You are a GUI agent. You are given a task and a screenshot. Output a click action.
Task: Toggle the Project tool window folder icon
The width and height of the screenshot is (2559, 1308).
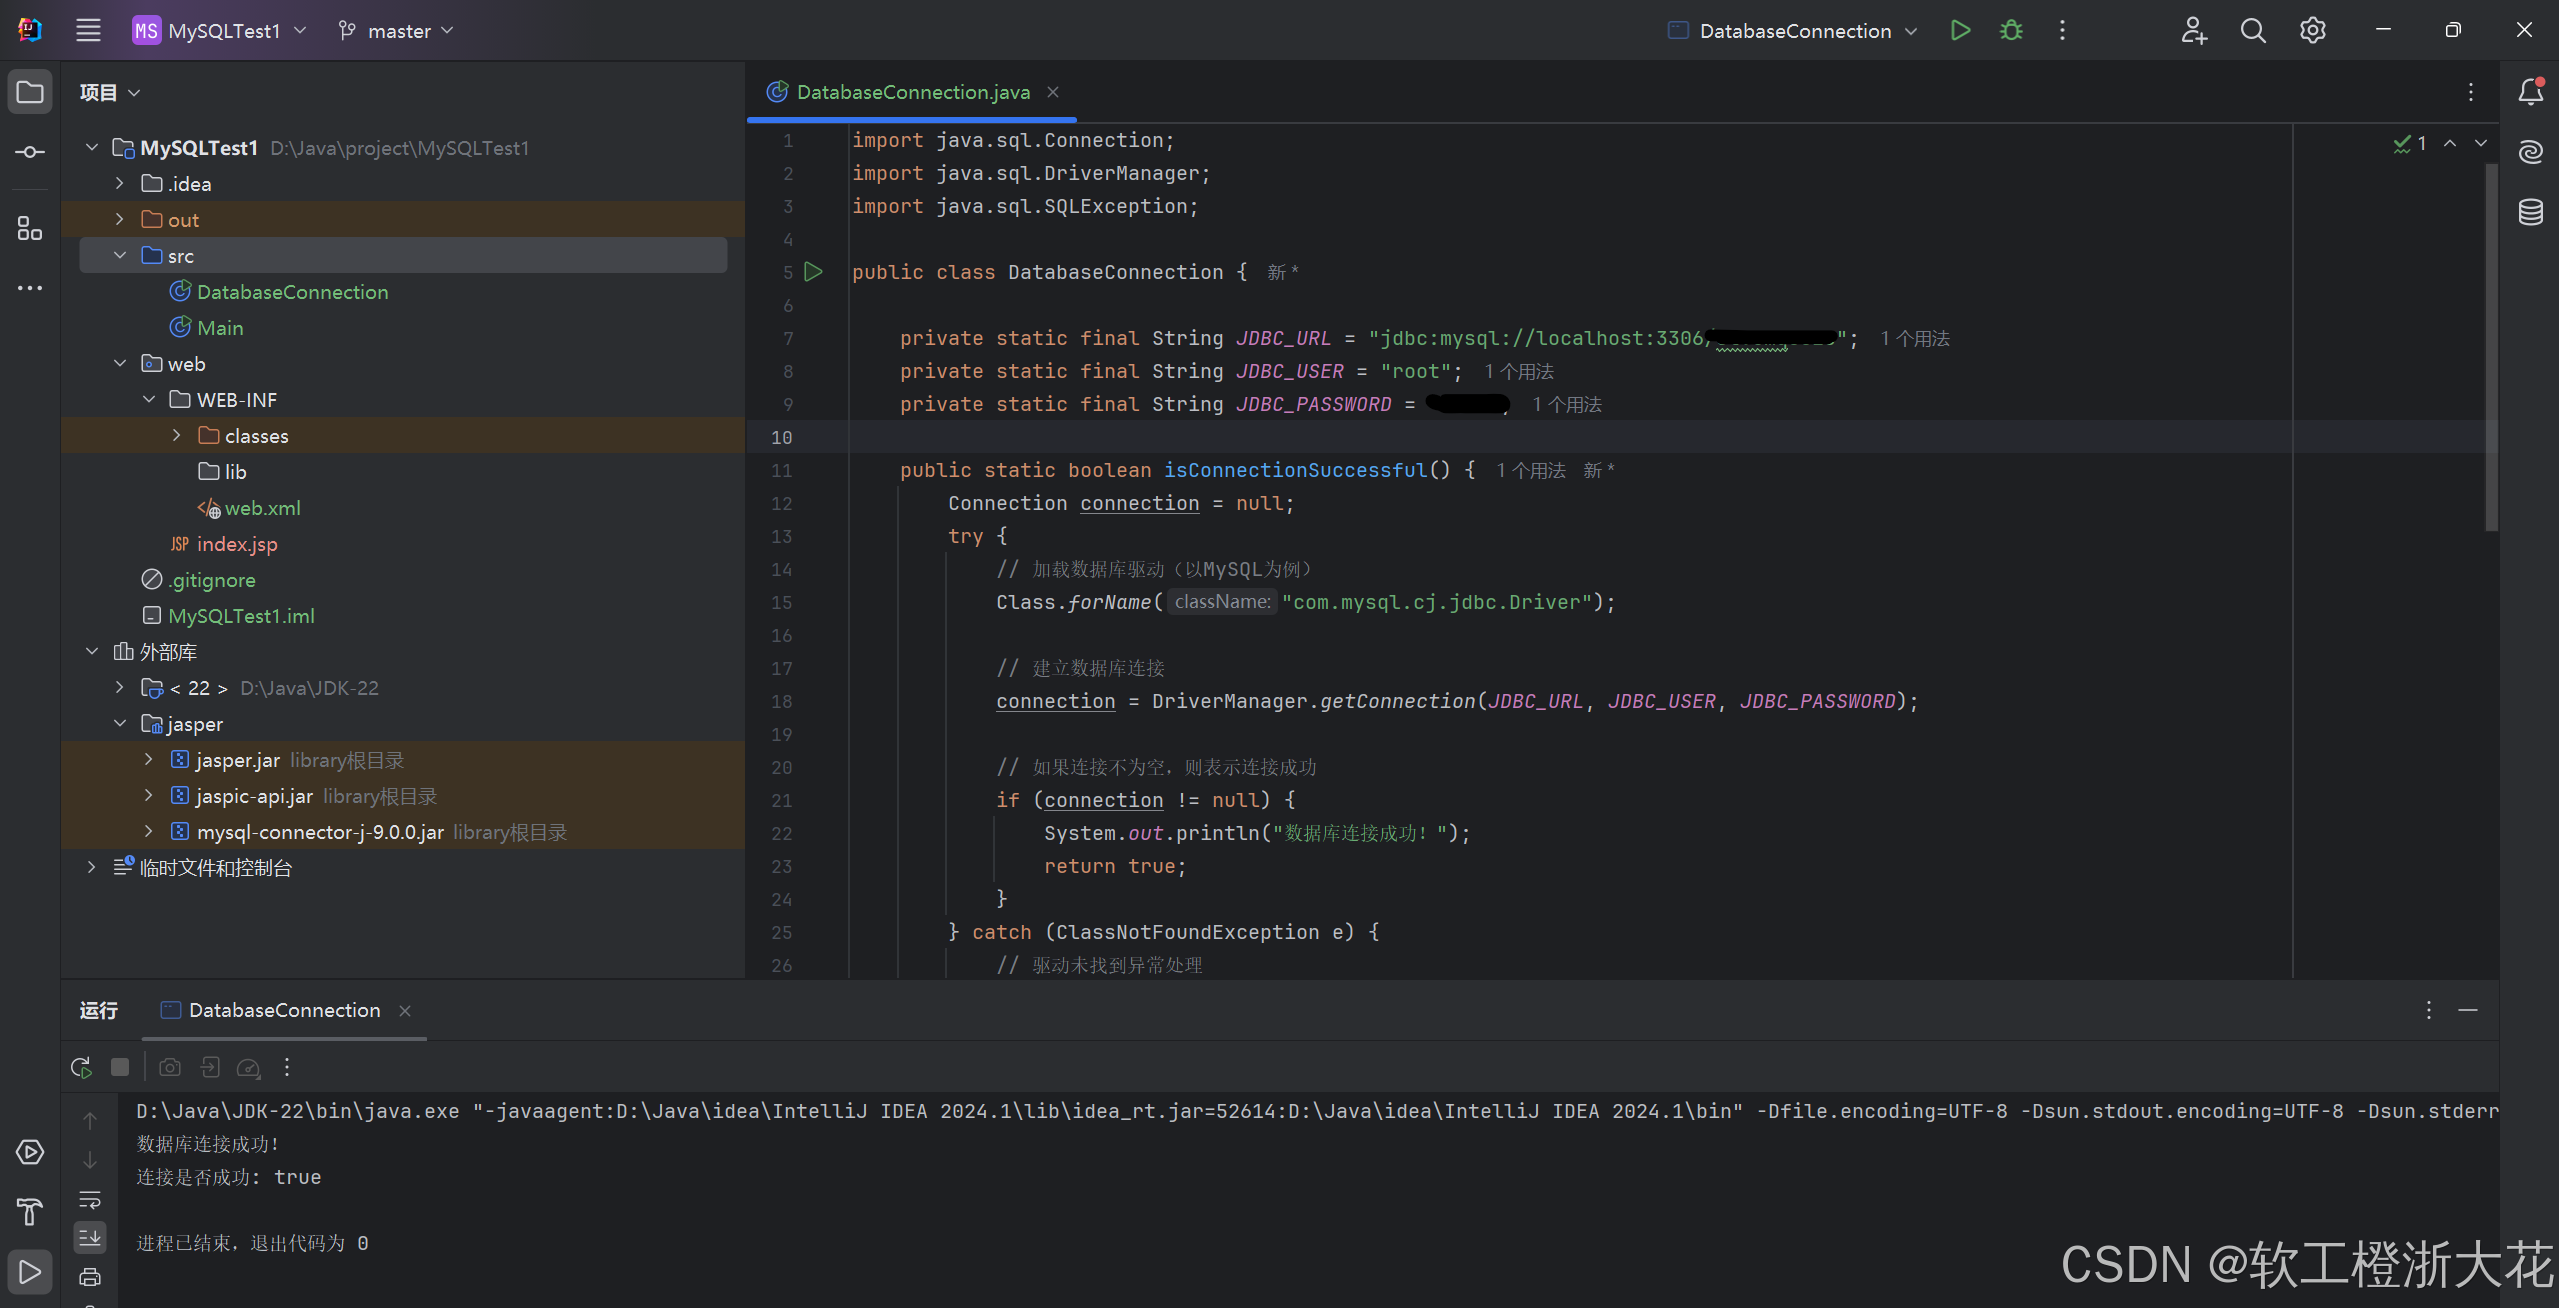pyautogui.click(x=29, y=92)
